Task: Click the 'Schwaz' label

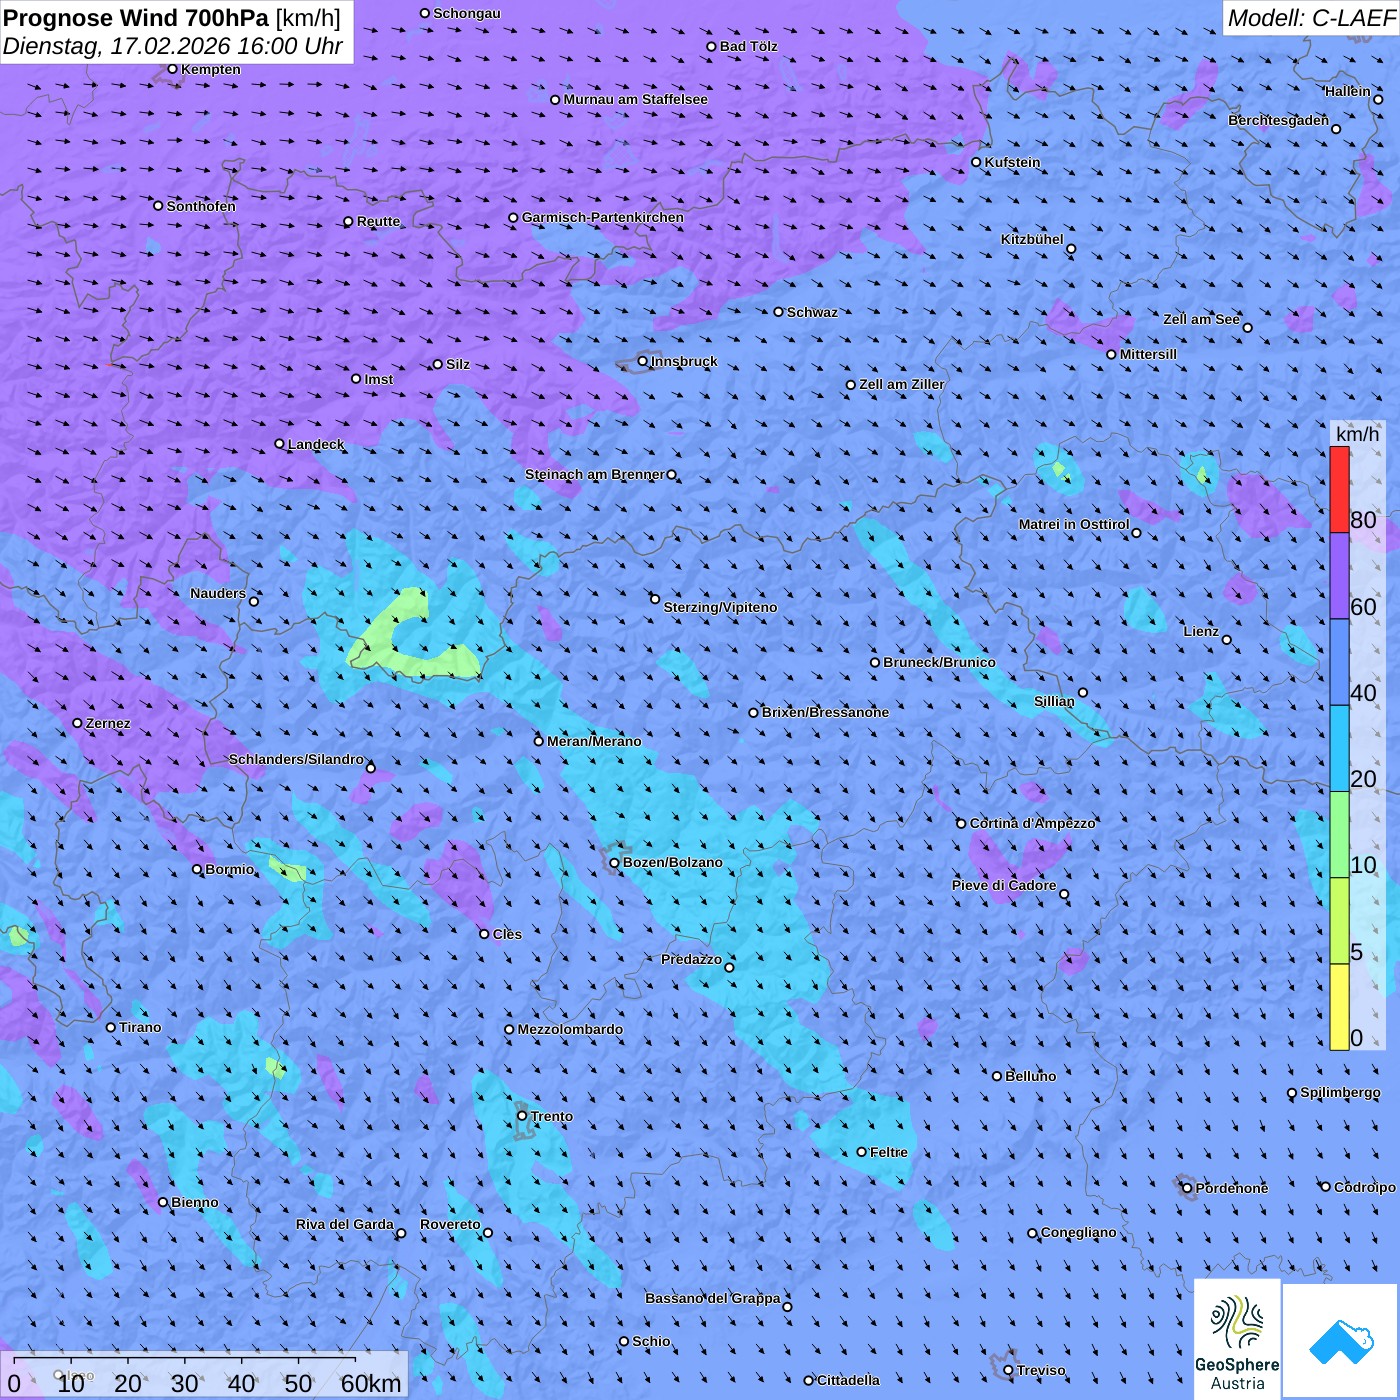Action: [x=812, y=312]
